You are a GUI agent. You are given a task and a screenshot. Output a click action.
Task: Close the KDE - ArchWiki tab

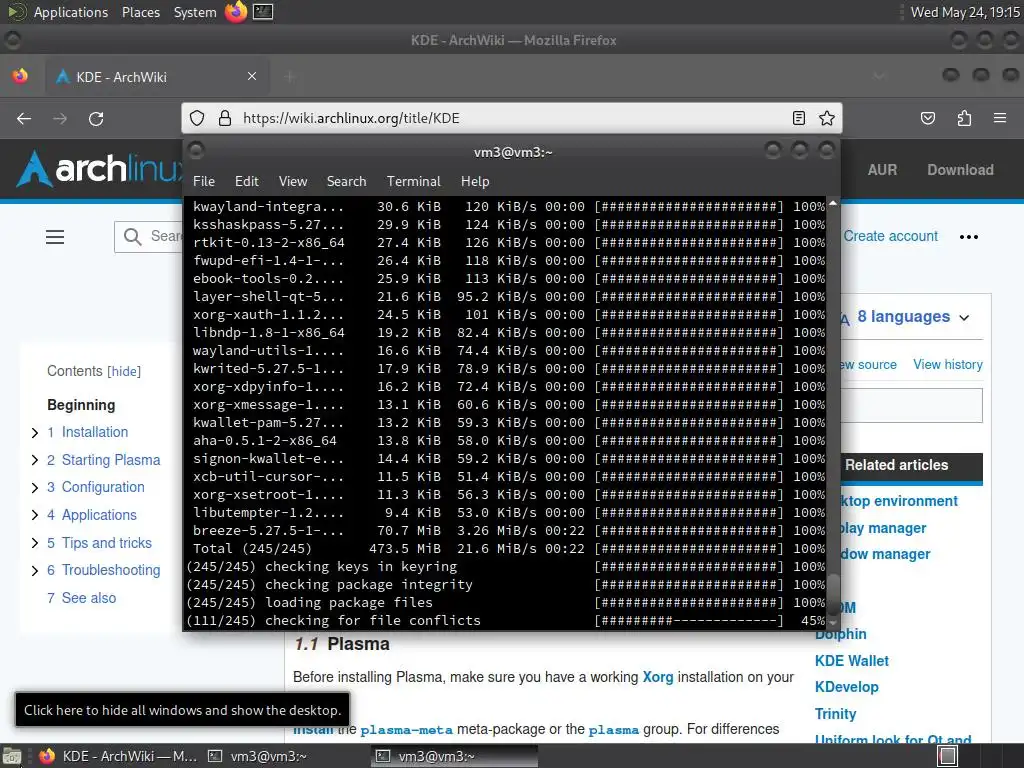(252, 76)
